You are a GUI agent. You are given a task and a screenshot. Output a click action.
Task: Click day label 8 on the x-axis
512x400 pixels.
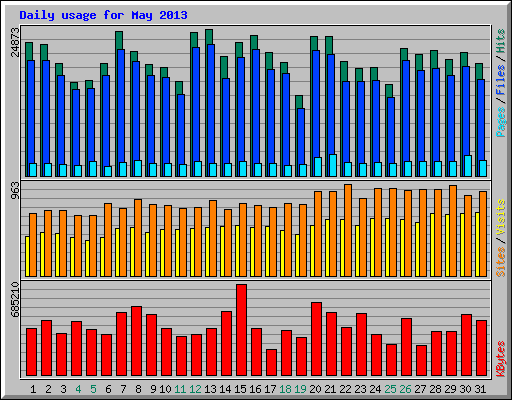pyautogui.click(x=138, y=389)
